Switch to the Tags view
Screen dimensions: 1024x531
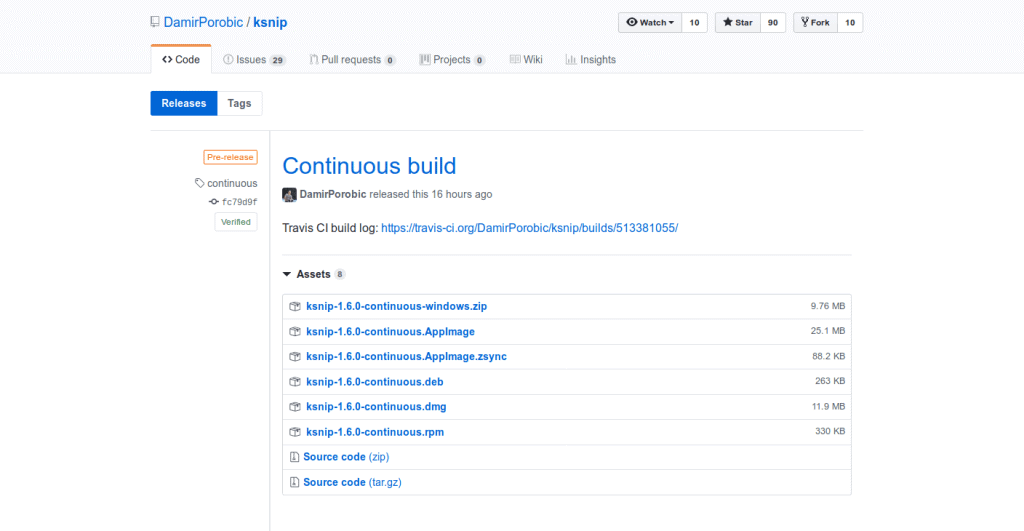[240, 103]
